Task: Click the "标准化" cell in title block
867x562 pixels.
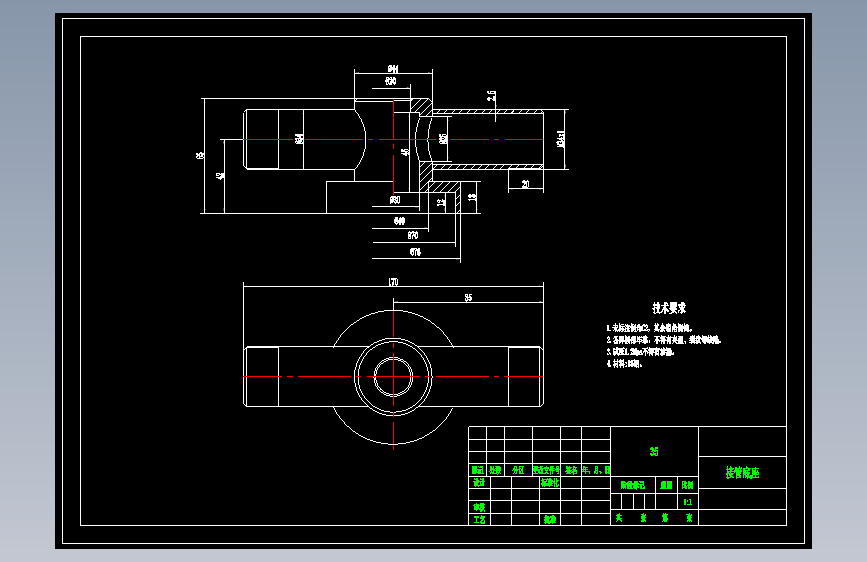Action: click(550, 482)
